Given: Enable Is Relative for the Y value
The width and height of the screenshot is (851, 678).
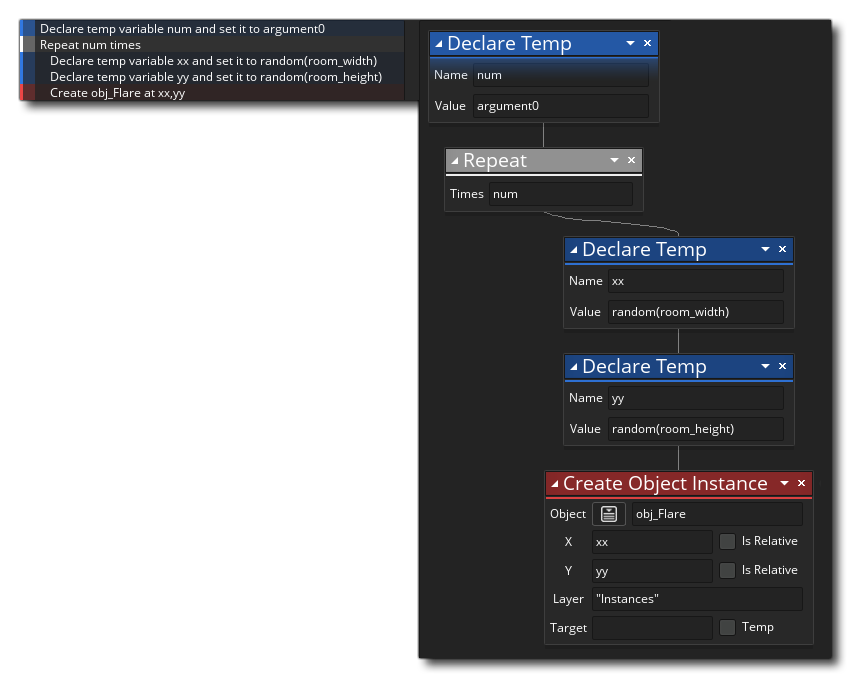Looking at the screenshot, I should [x=728, y=570].
